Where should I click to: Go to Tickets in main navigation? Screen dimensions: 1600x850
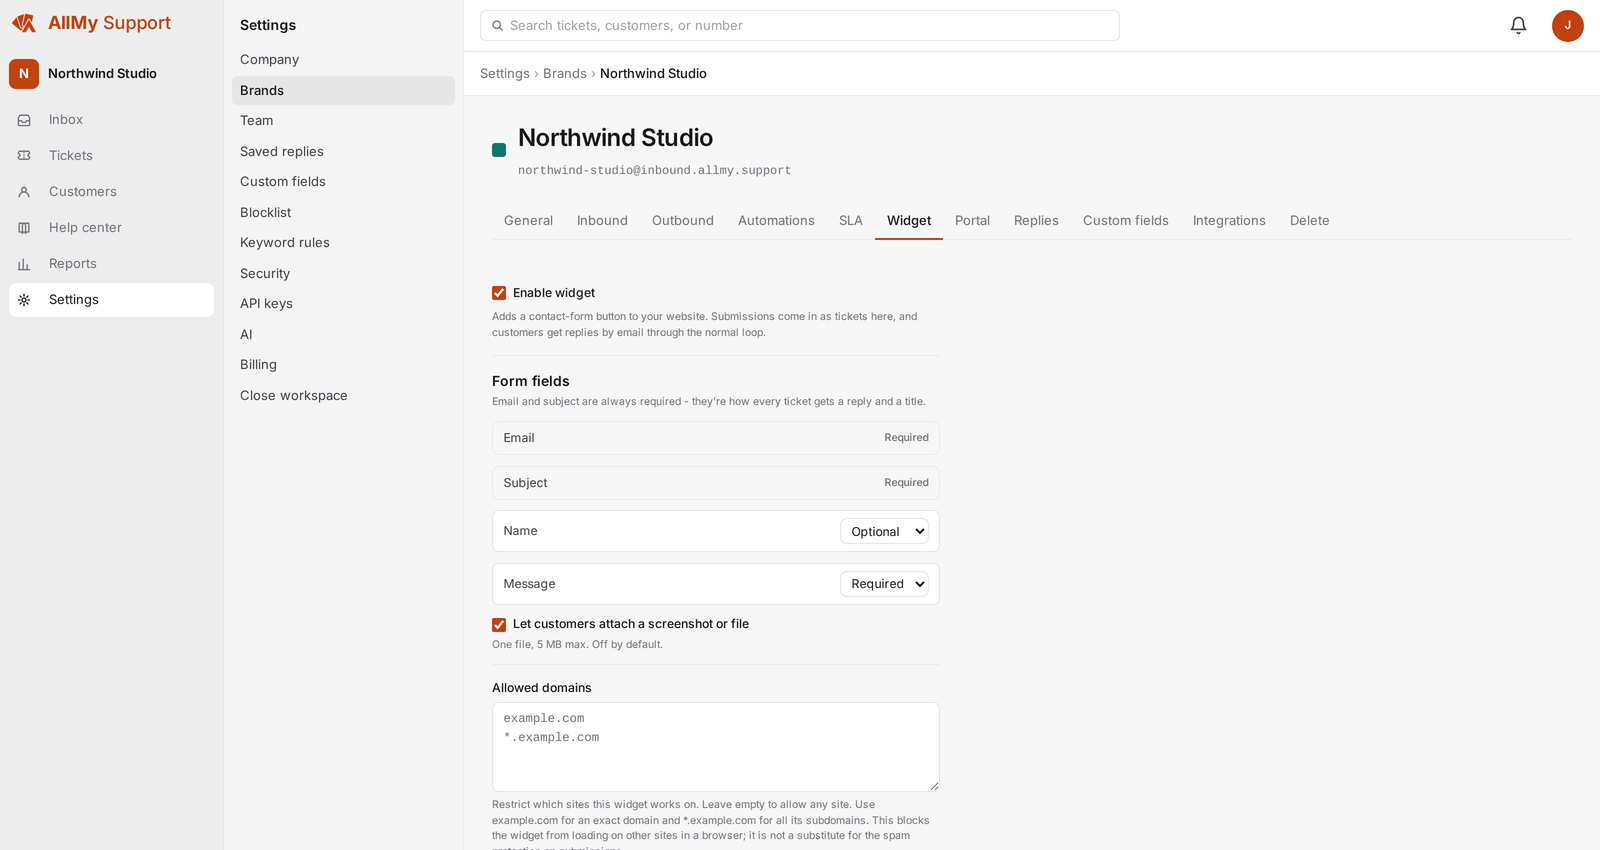pos(111,156)
